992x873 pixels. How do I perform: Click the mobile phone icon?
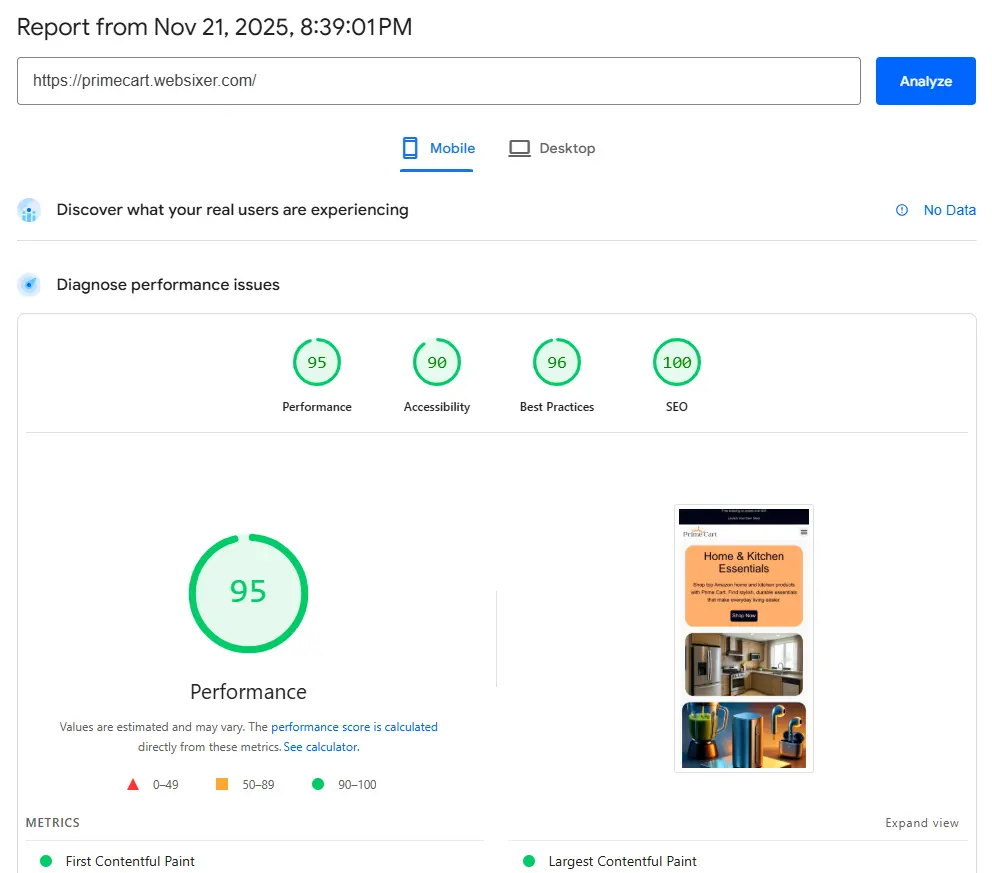point(410,148)
